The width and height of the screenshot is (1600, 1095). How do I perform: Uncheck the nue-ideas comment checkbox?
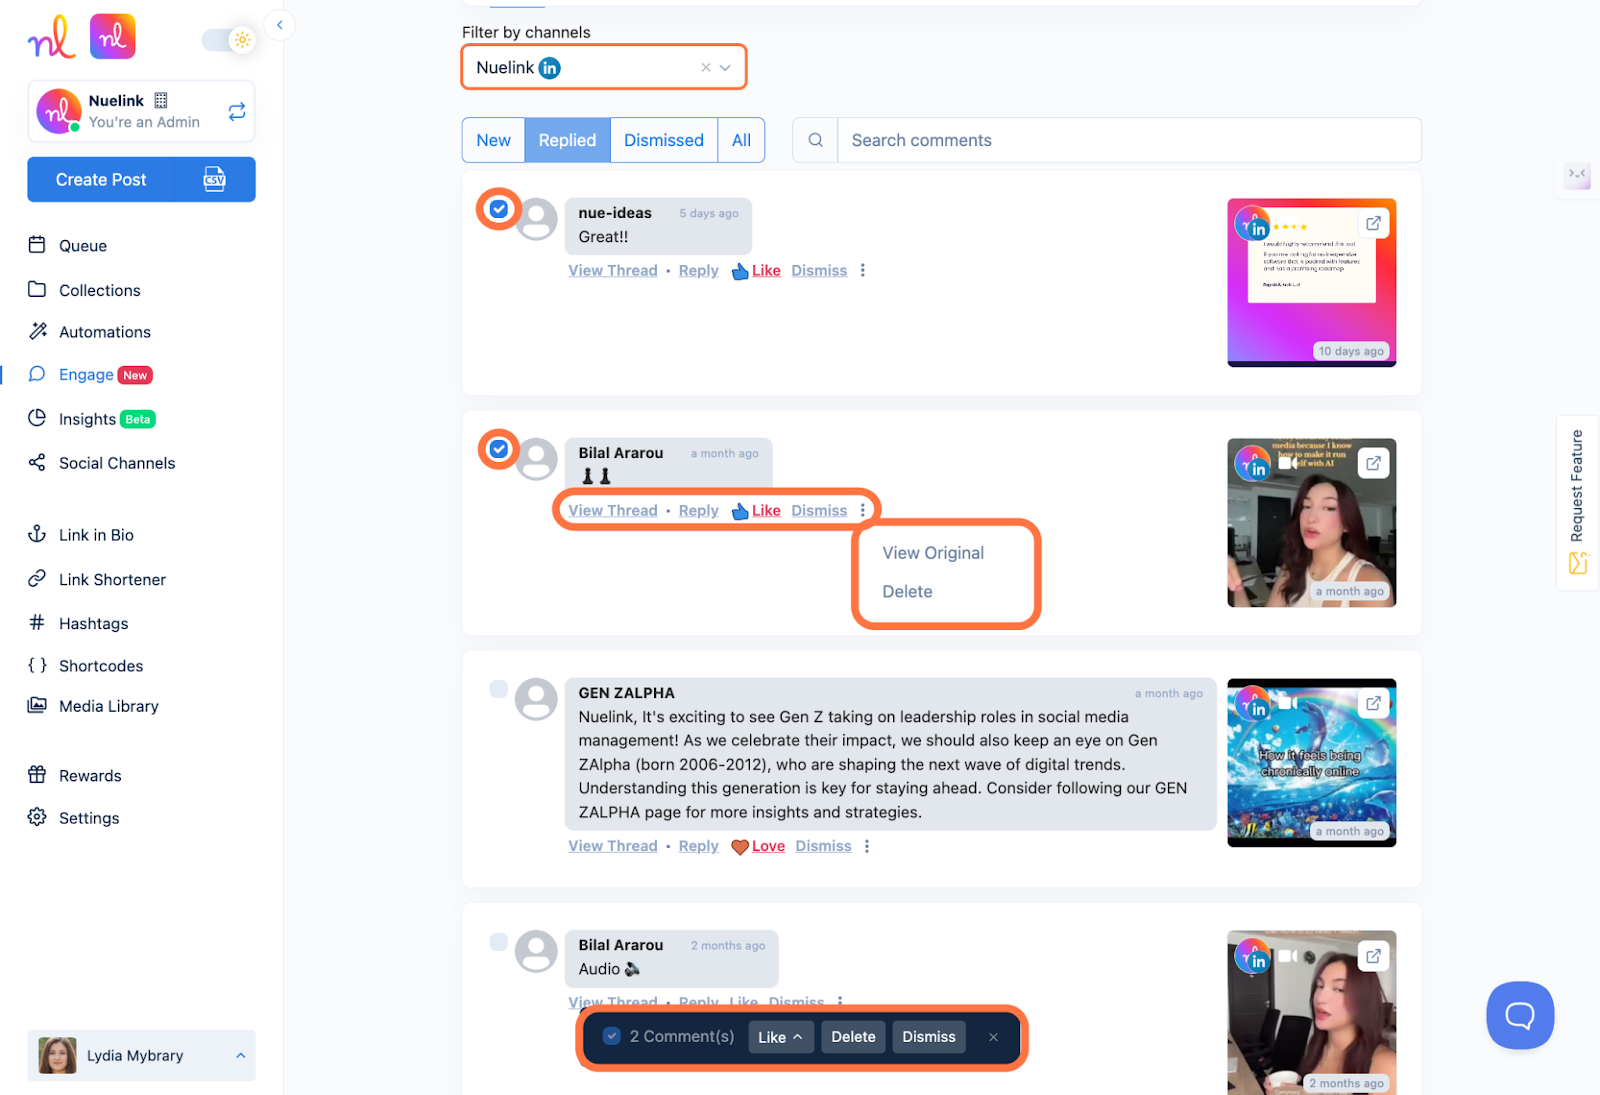pos(498,209)
